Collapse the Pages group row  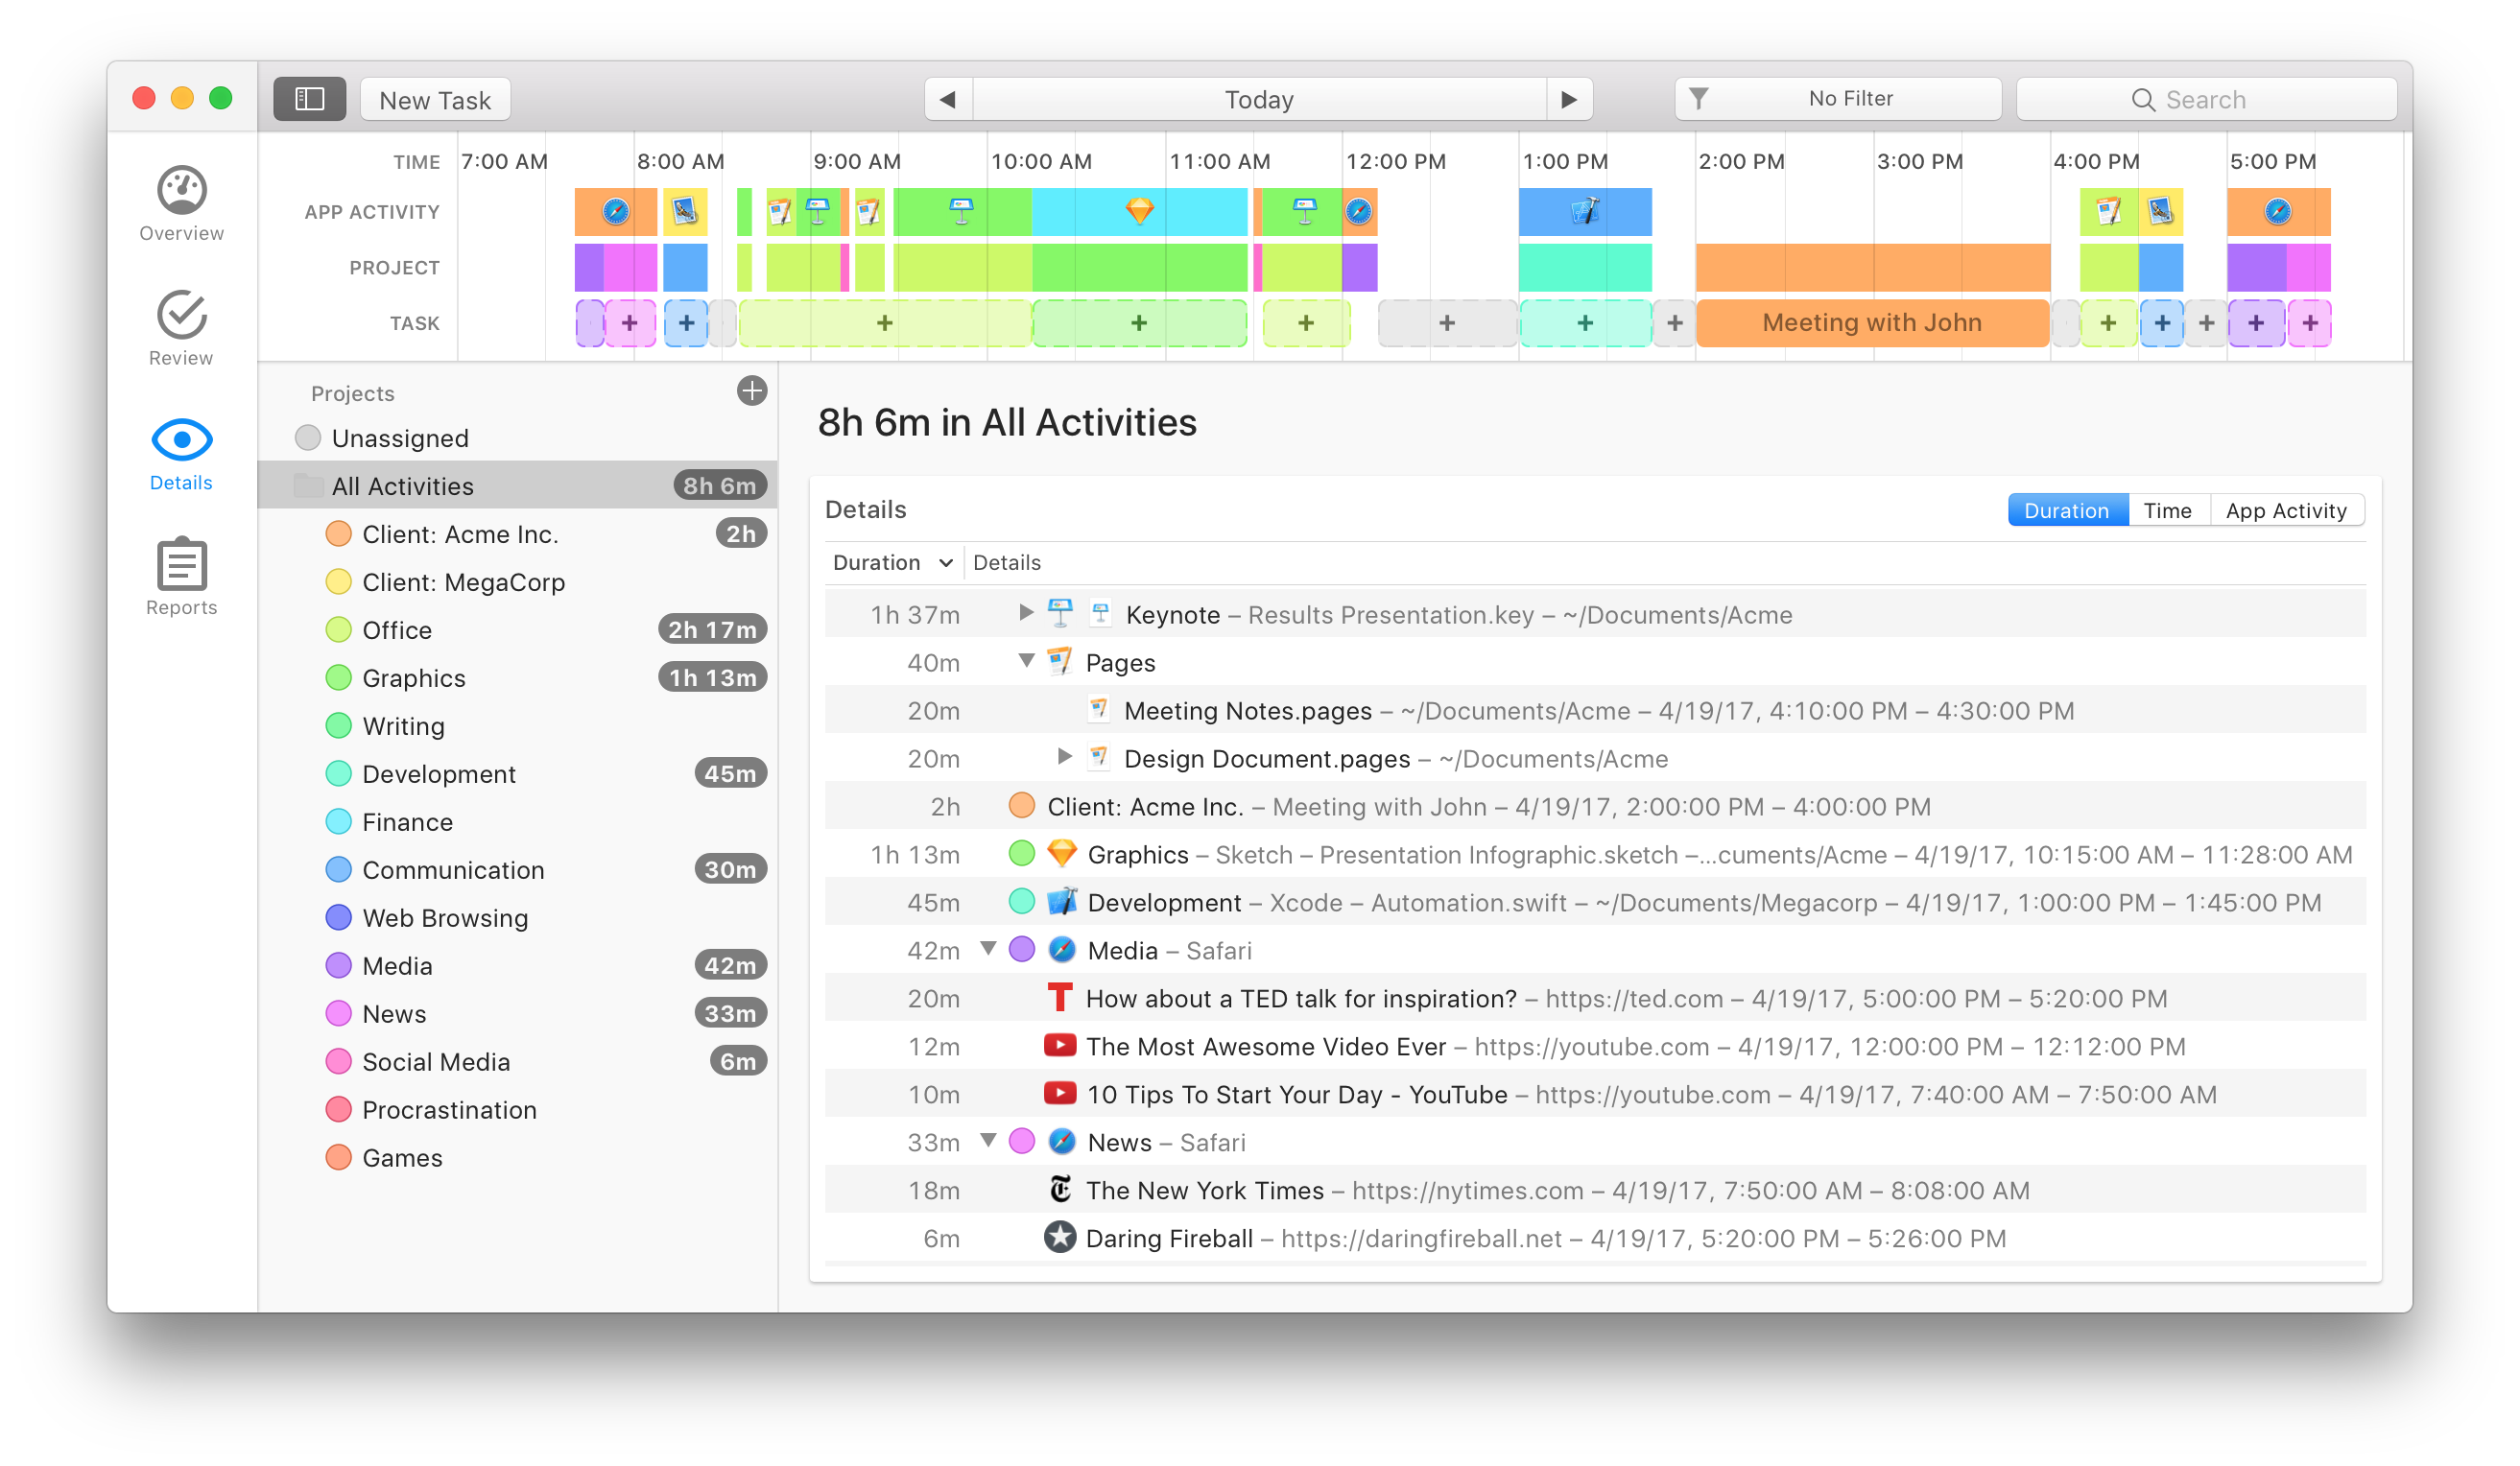pyautogui.click(x=1026, y=661)
